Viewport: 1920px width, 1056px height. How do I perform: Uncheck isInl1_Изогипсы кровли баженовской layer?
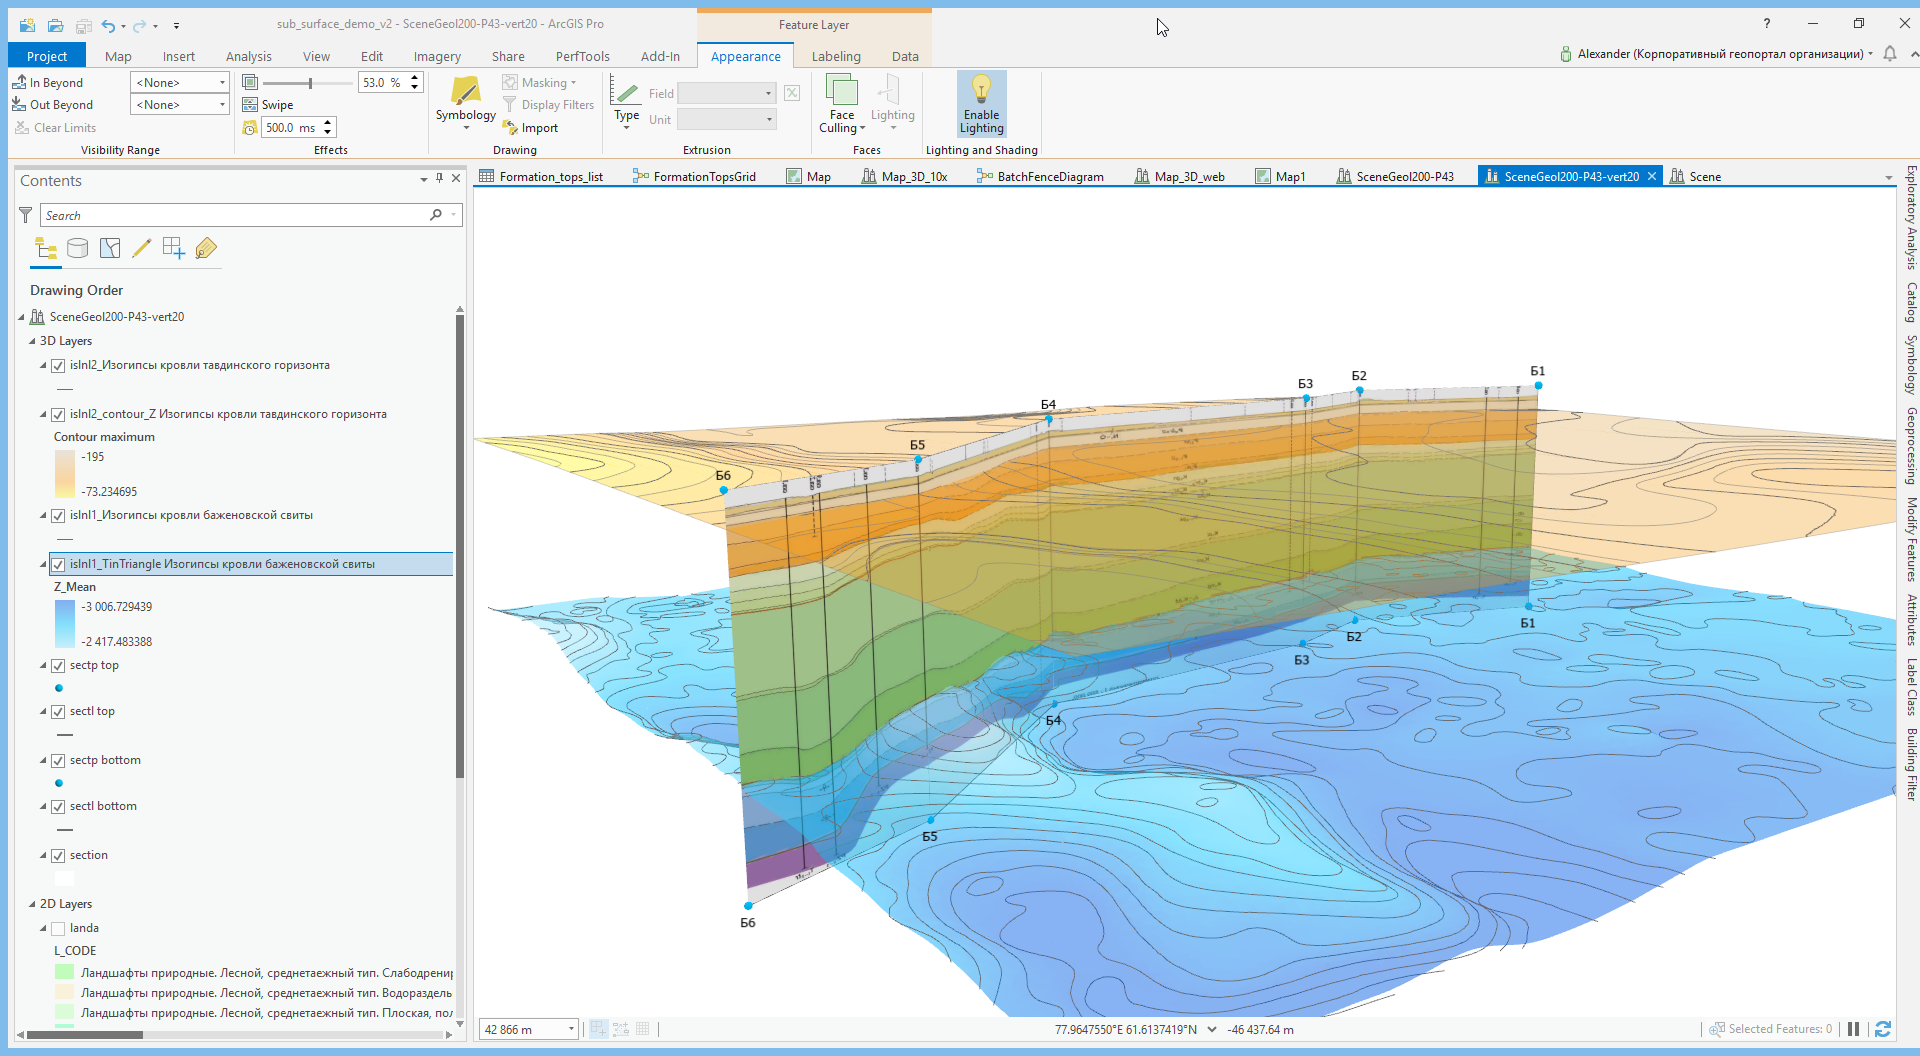pos(58,516)
